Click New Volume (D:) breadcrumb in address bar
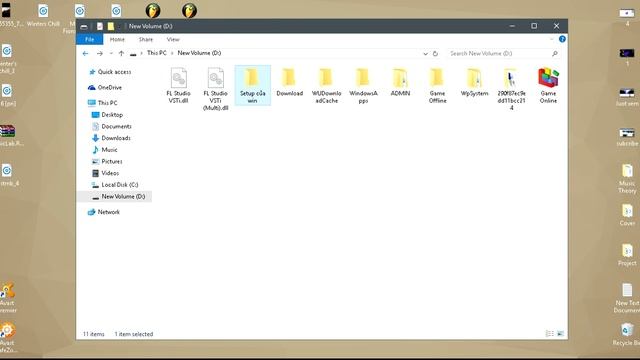The height and width of the screenshot is (360, 640). click(199, 53)
